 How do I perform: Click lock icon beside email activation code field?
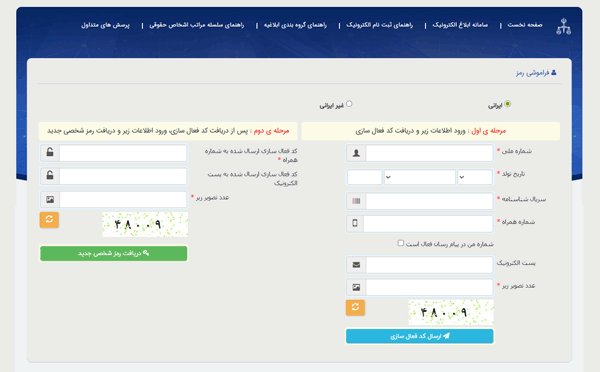(50, 176)
